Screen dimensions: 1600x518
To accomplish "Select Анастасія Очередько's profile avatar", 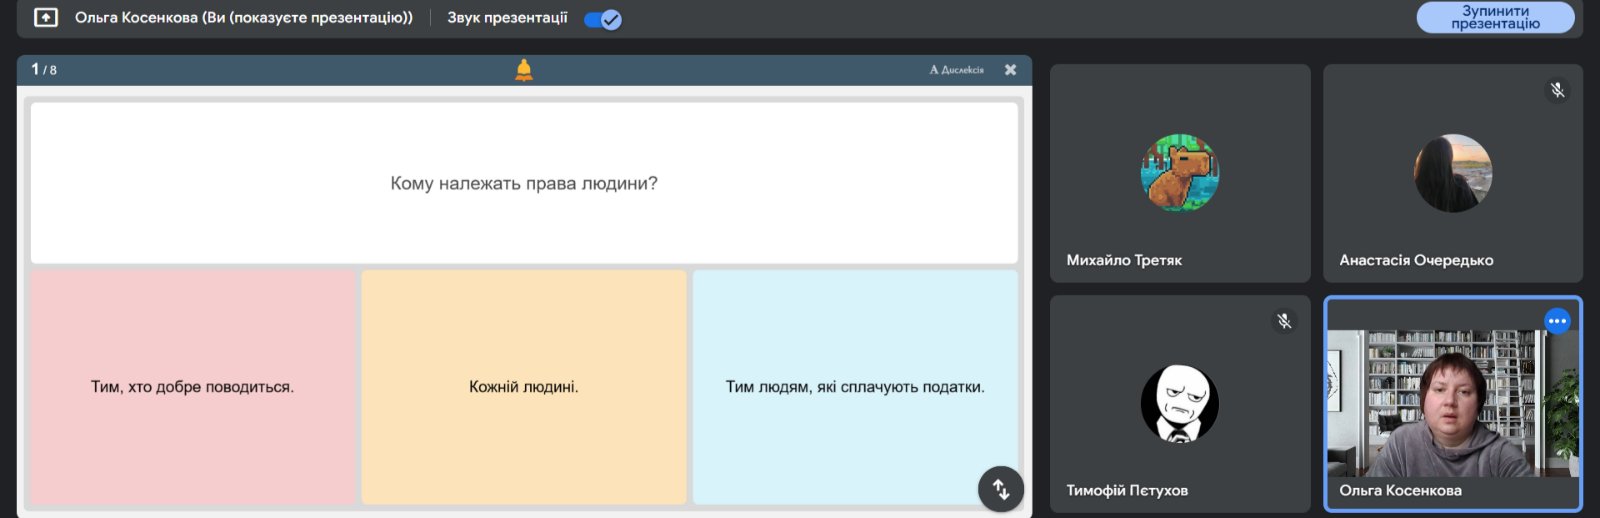I will coord(1453,173).
